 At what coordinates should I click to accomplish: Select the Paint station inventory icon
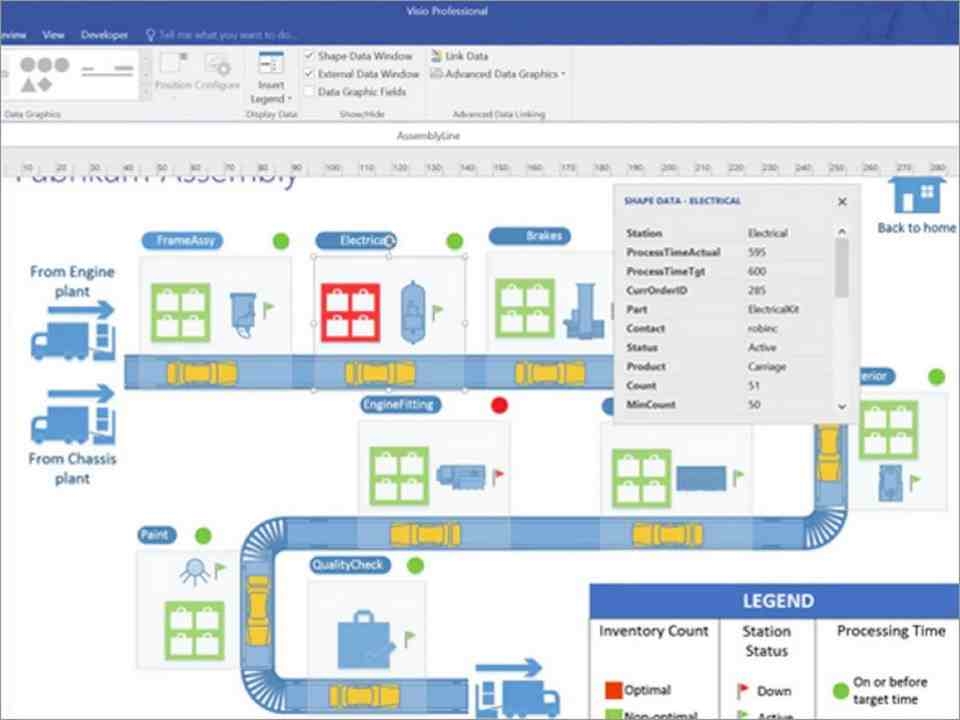[195, 631]
